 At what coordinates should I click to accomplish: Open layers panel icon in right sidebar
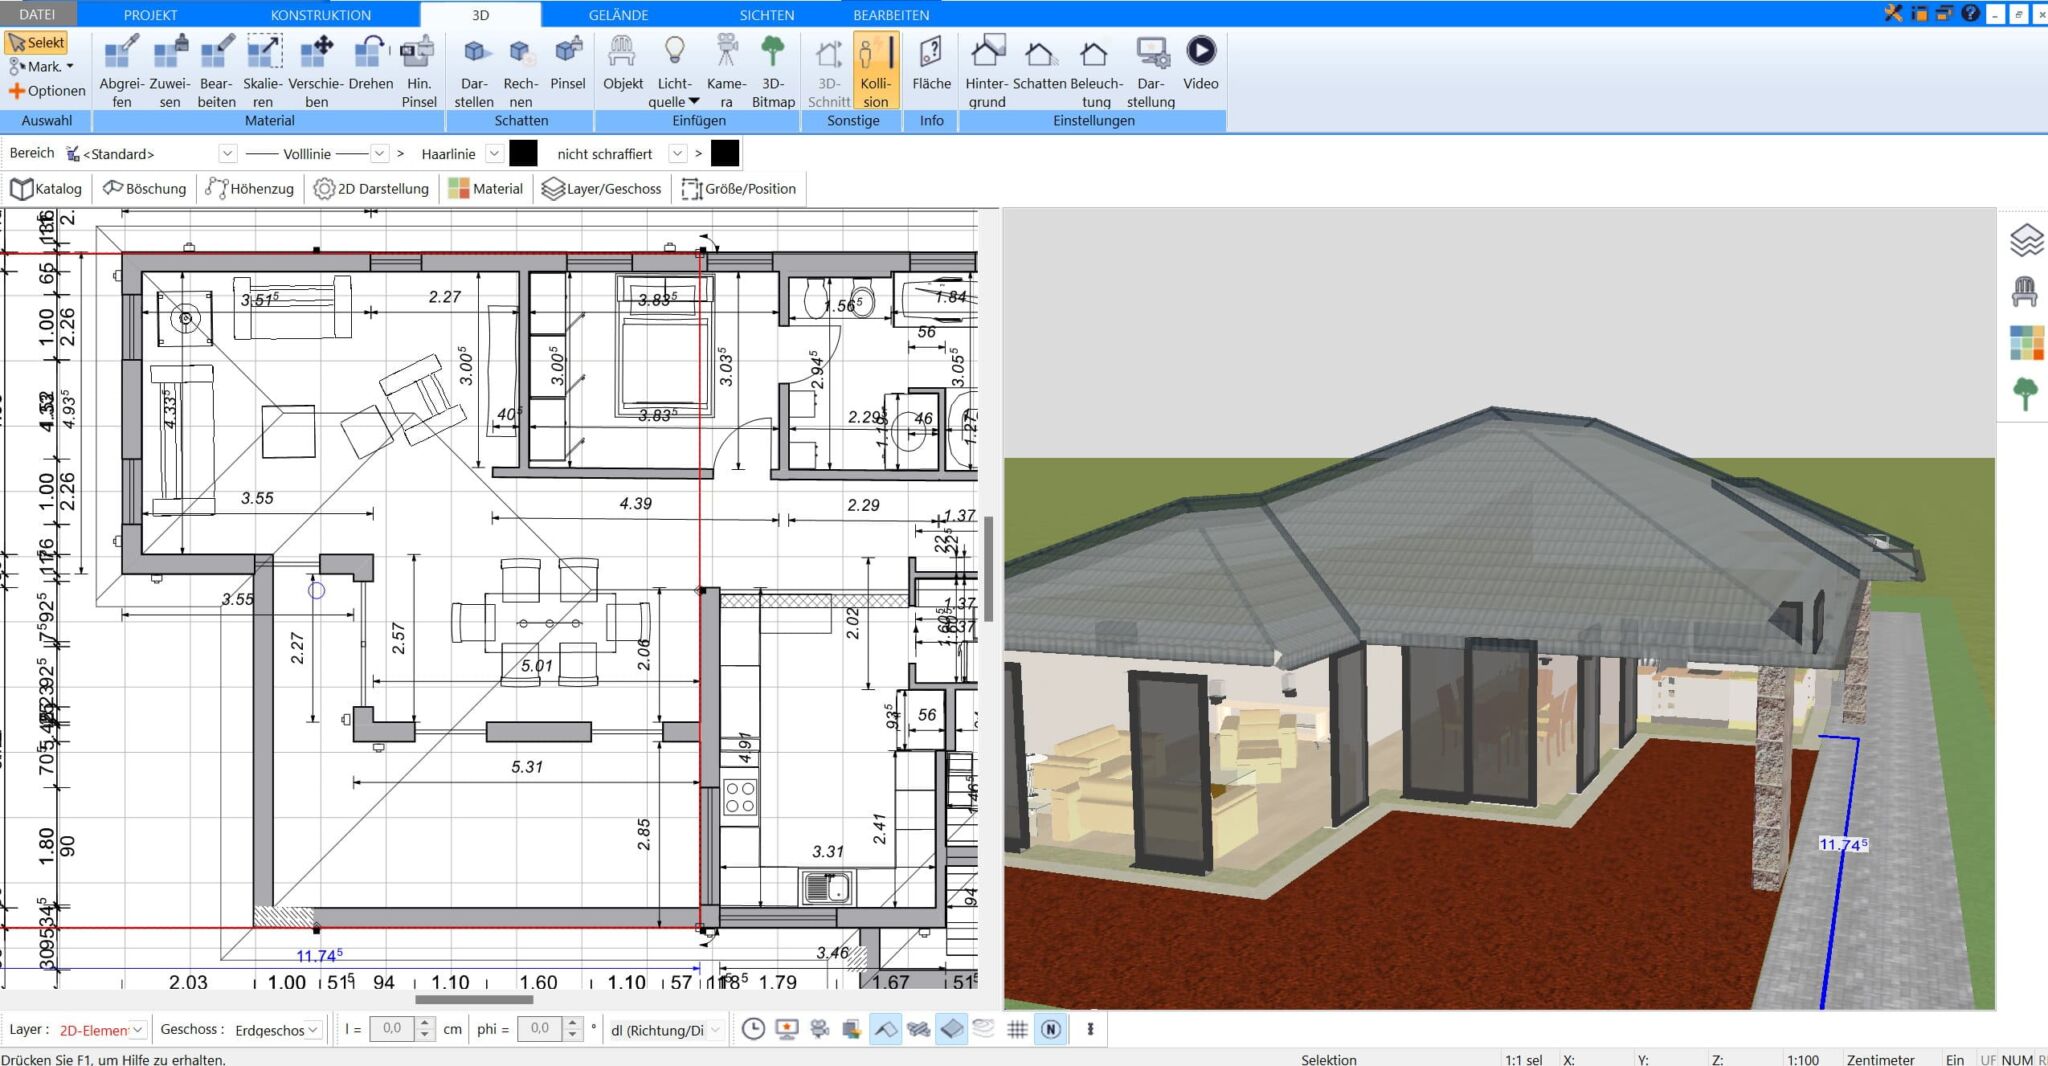coord(2026,241)
